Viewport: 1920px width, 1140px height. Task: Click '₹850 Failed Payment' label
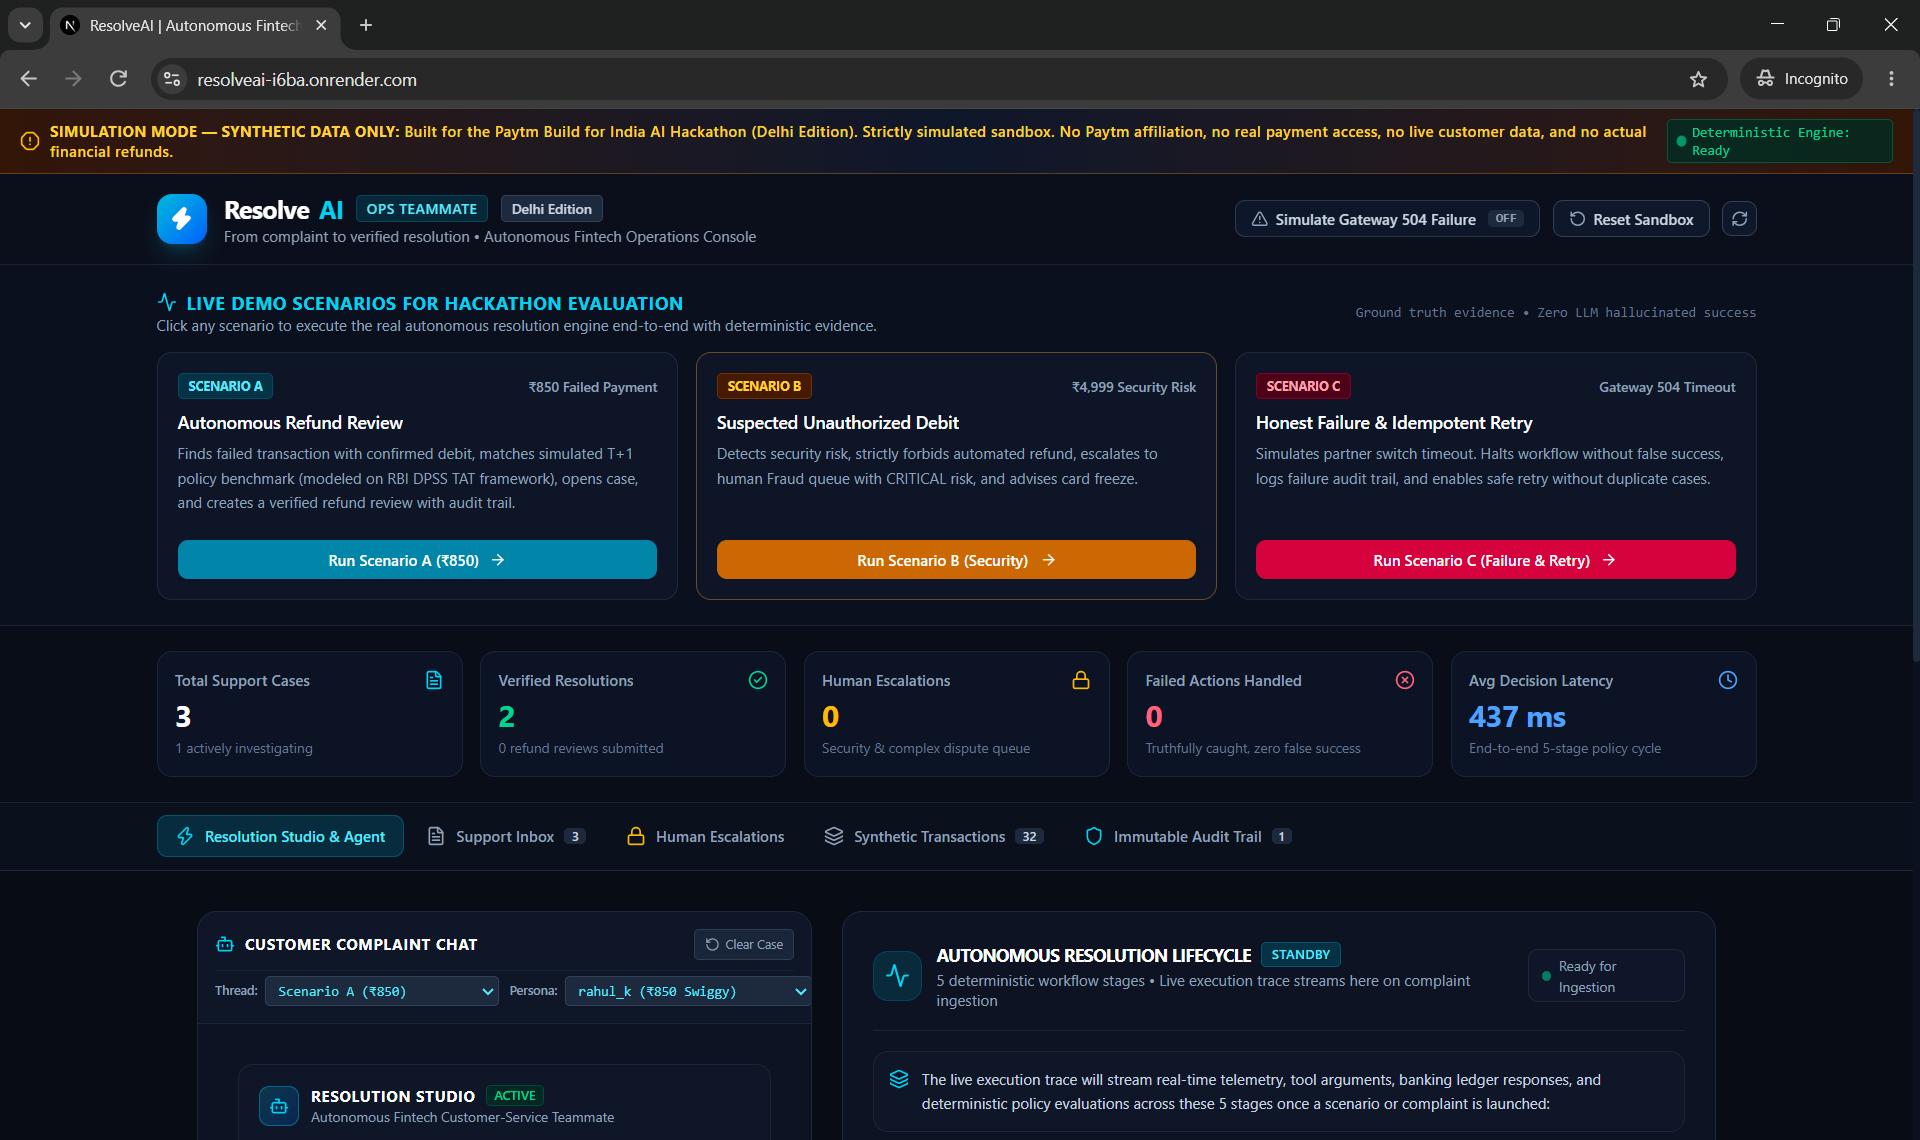point(593,387)
